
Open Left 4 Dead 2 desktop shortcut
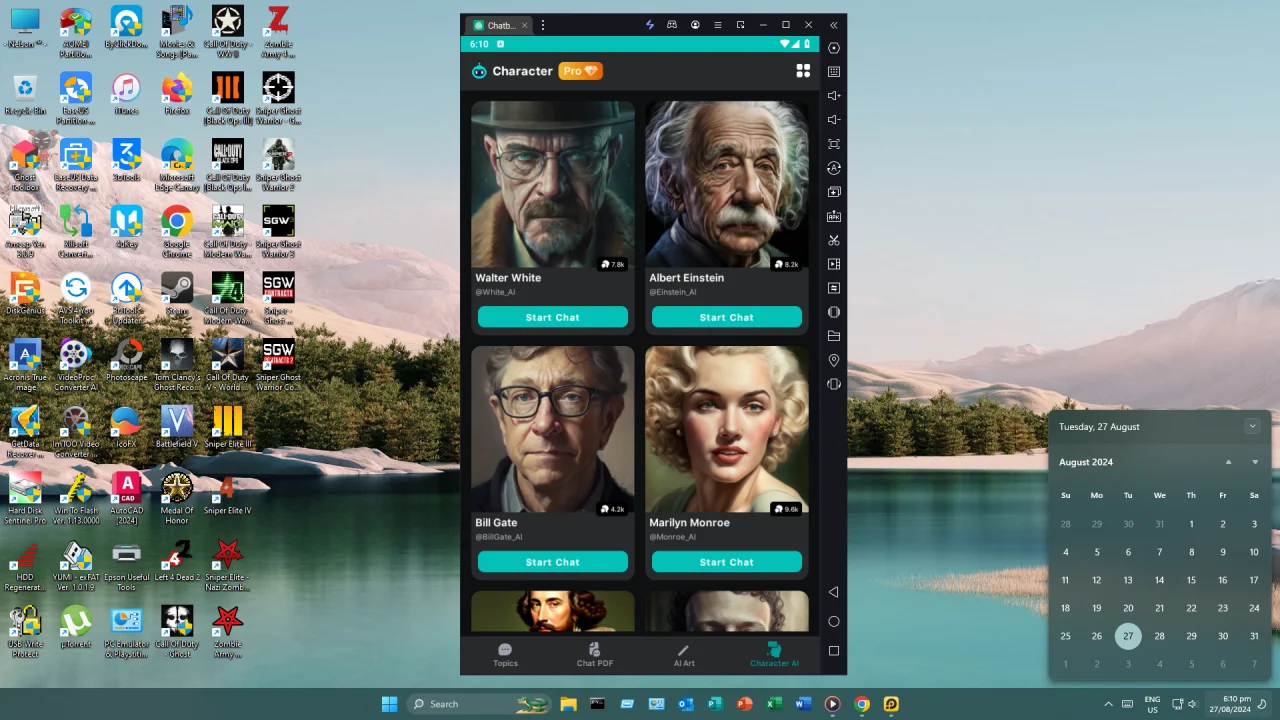click(x=177, y=562)
